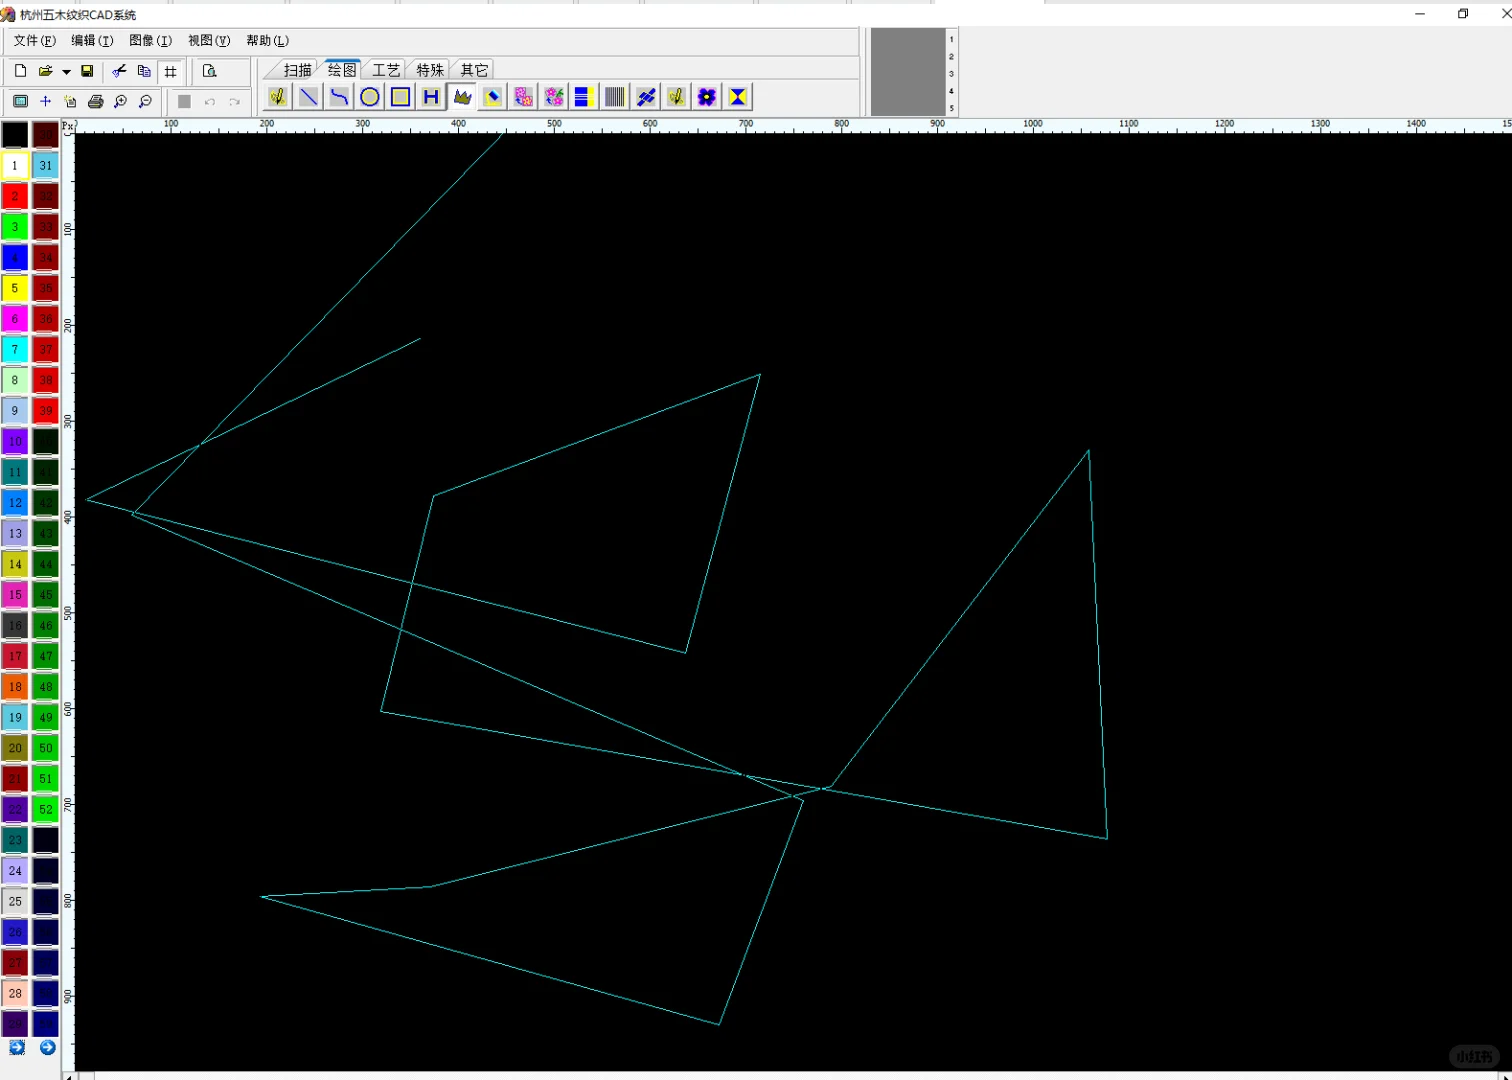Click the teal screen view icon

coord(20,101)
